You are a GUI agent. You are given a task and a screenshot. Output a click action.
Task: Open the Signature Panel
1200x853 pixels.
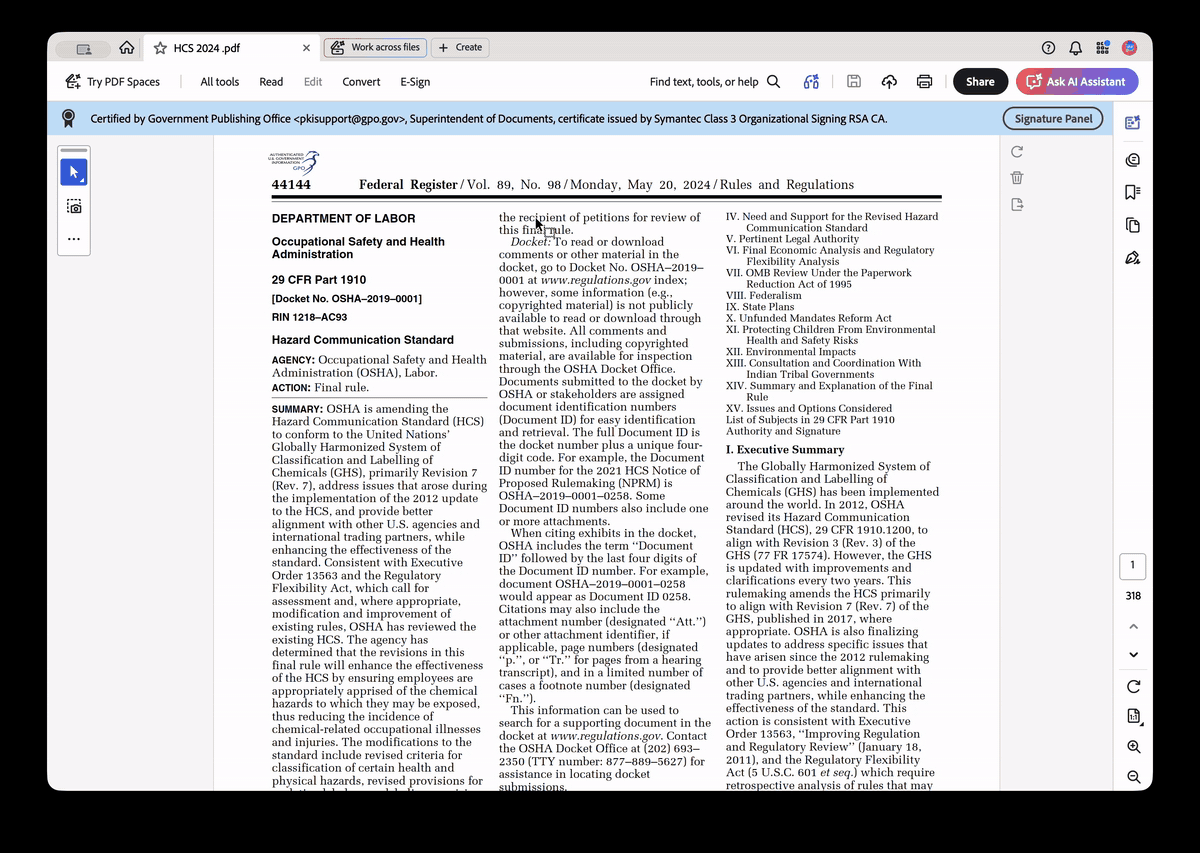[x=1053, y=118]
